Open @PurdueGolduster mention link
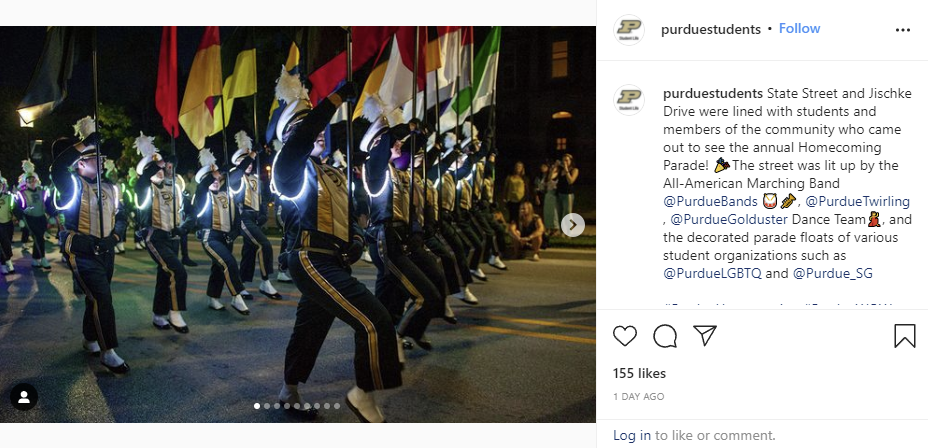This screenshot has width=928, height=448. tap(729, 220)
